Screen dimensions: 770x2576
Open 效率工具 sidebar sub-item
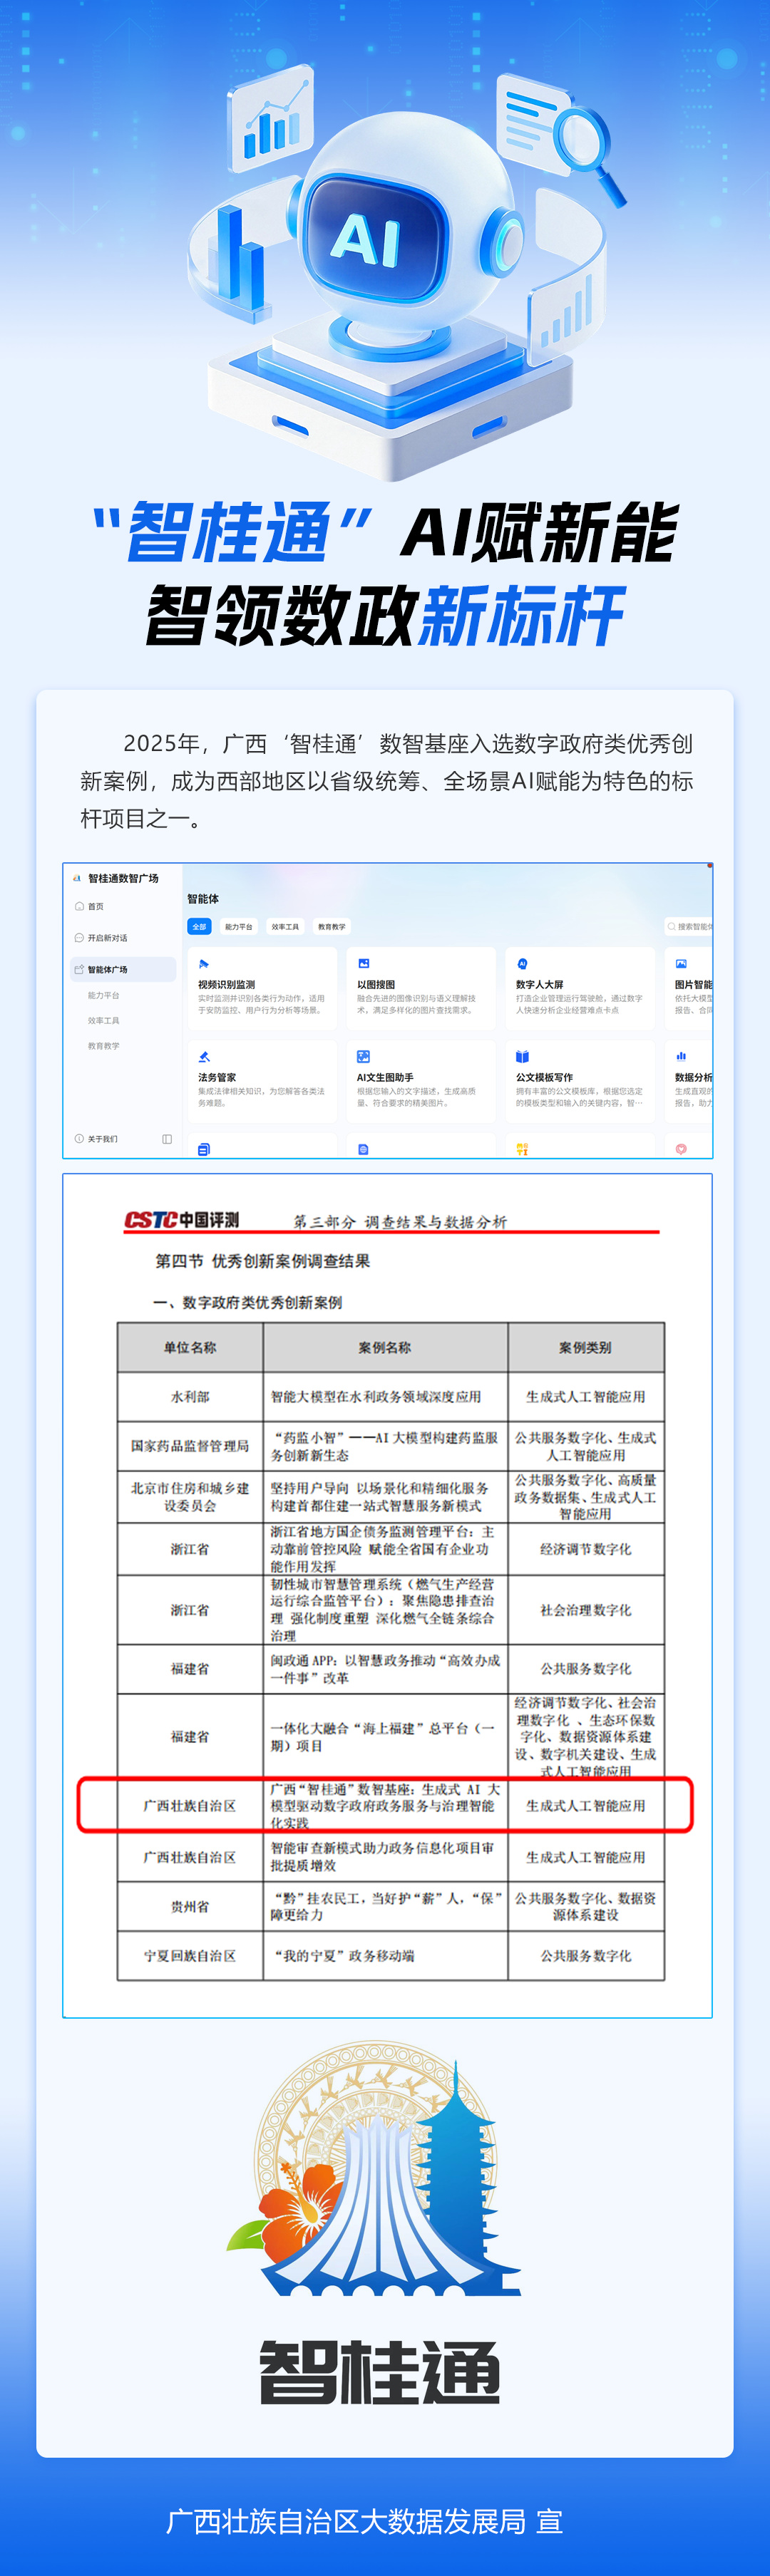(103, 1020)
